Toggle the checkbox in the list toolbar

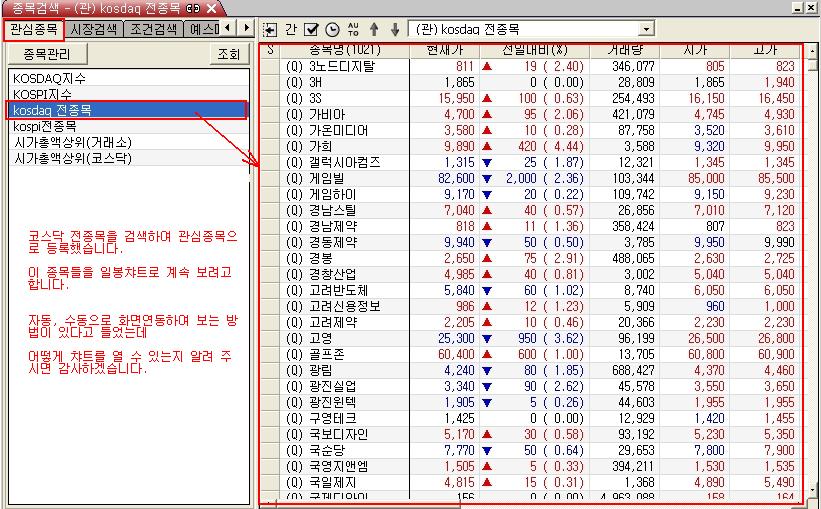click(x=311, y=29)
